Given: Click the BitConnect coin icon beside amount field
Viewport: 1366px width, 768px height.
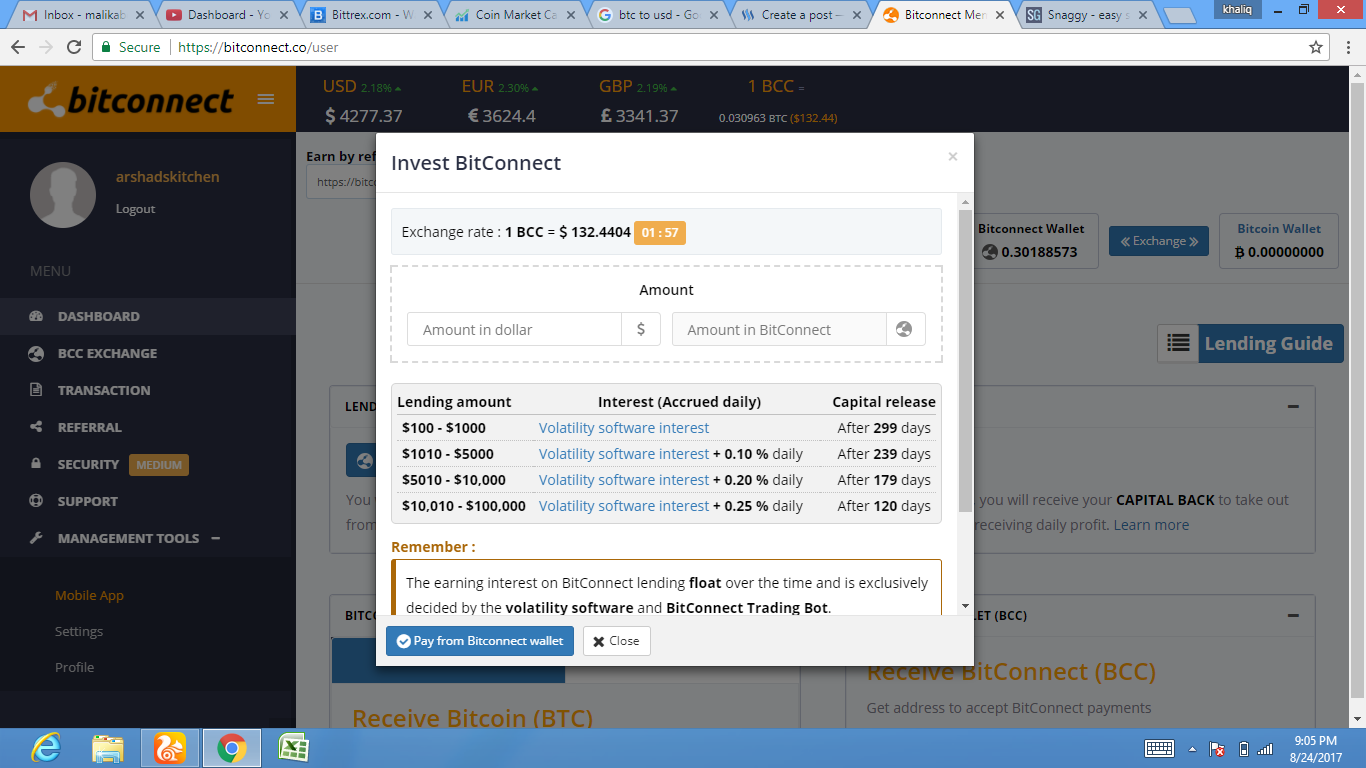Looking at the screenshot, I should [905, 329].
